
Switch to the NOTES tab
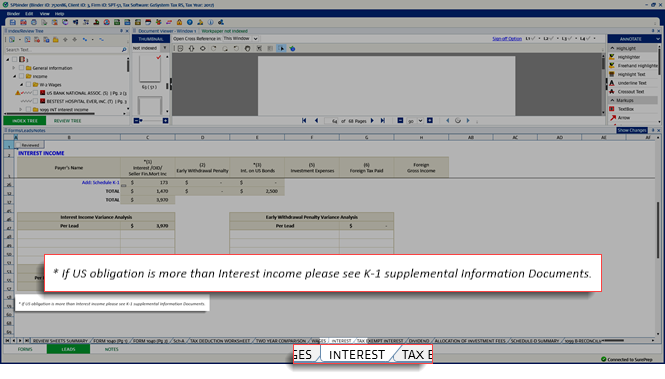click(112, 349)
